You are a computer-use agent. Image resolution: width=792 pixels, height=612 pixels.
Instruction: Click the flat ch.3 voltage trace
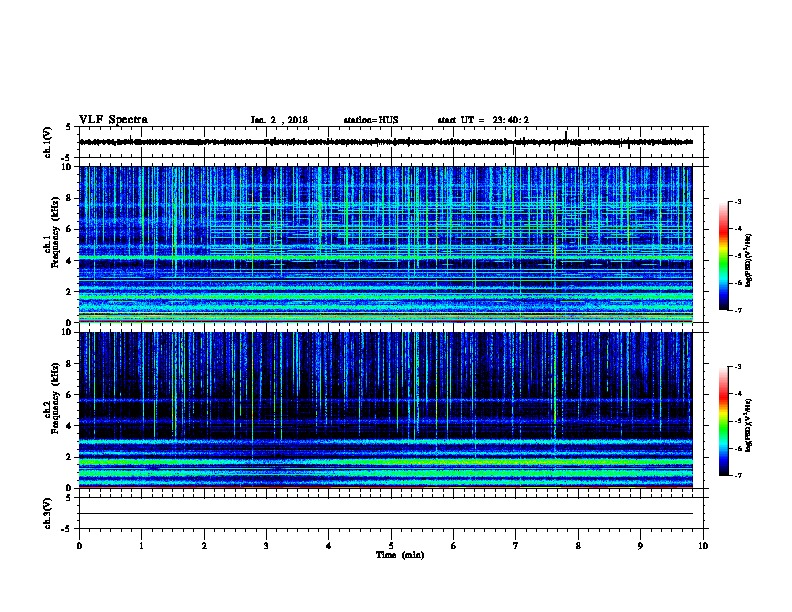(386, 514)
